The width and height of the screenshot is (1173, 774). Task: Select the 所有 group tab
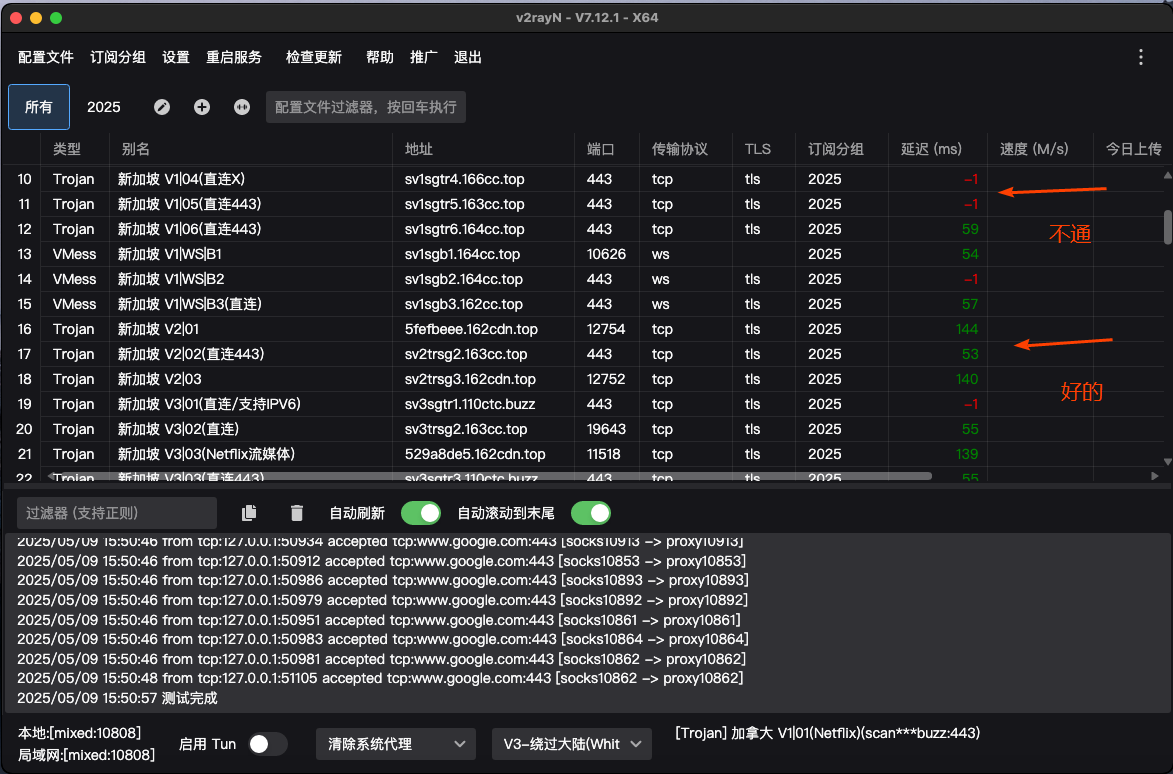click(x=39, y=107)
